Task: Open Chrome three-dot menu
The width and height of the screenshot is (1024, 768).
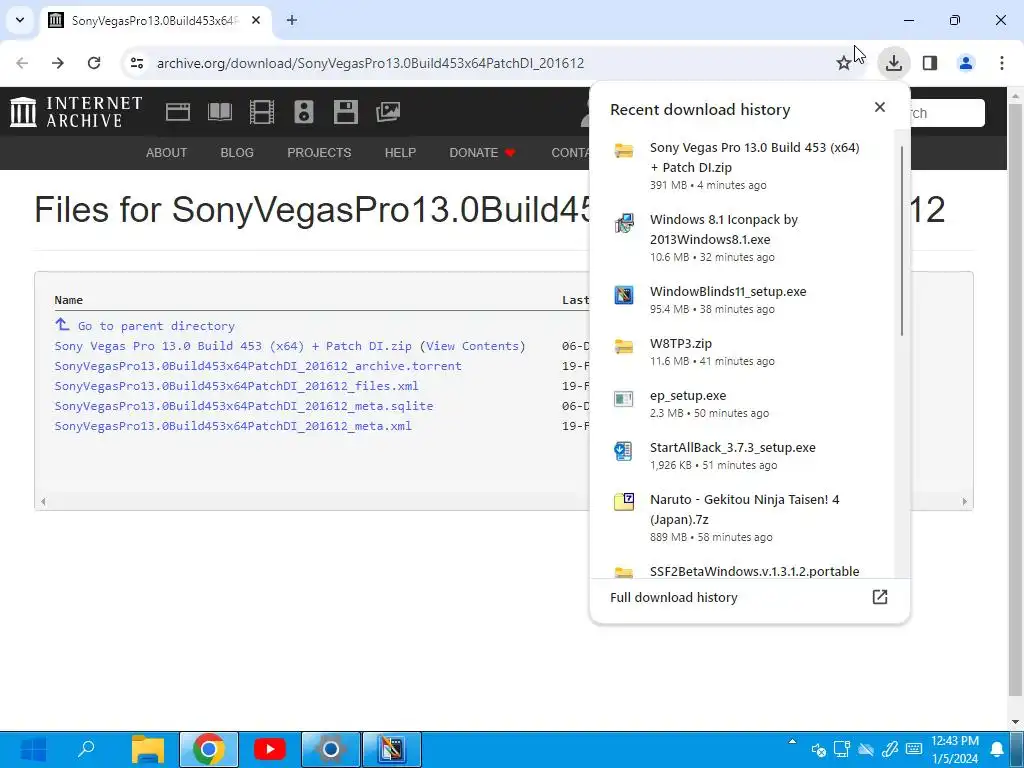Action: point(1001,63)
